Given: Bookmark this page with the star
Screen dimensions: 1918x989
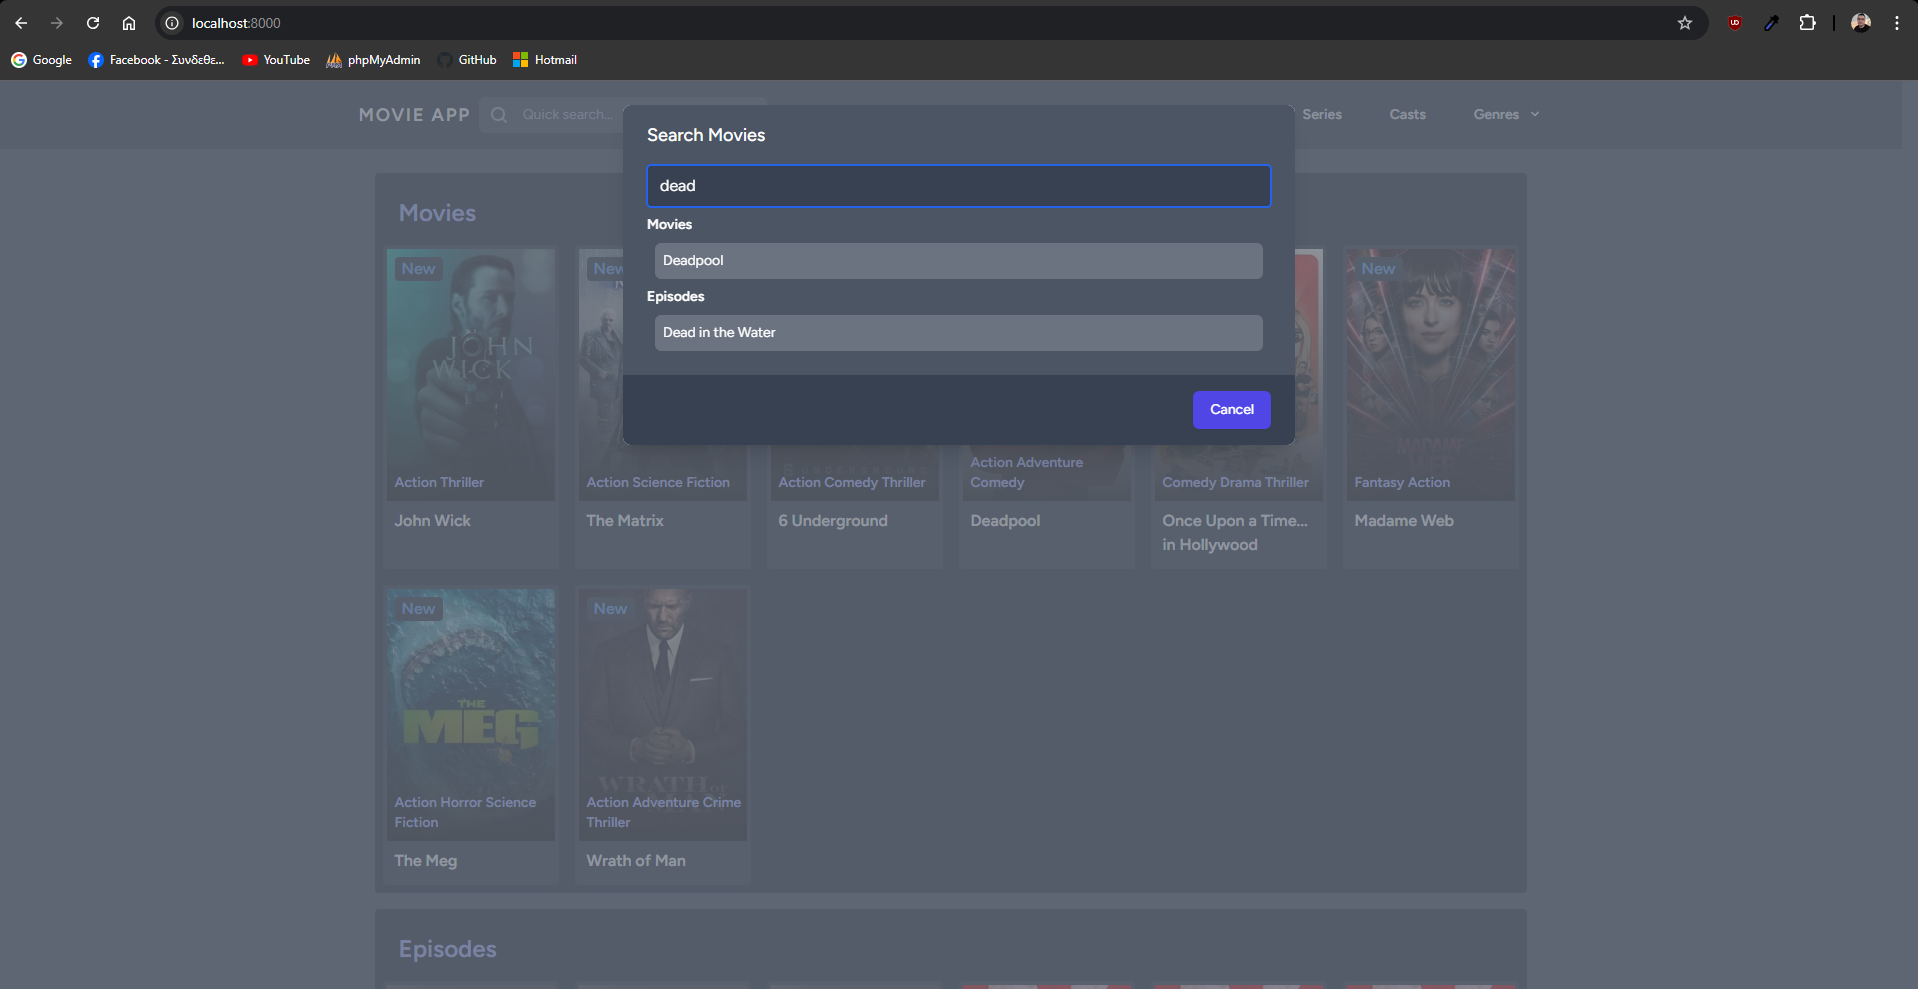Looking at the screenshot, I should pyautogui.click(x=1685, y=23).
